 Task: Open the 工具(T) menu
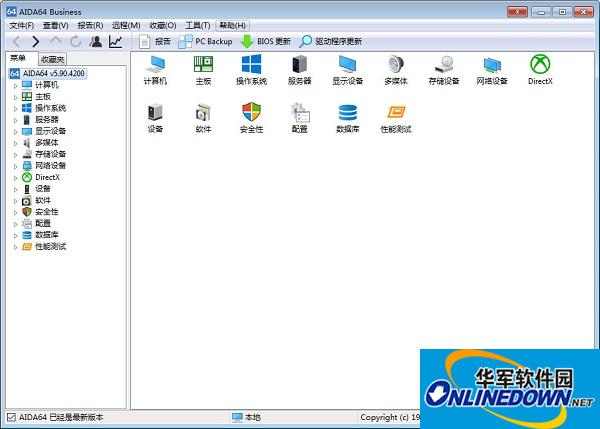pyautogui.click(x=198, y=26)
